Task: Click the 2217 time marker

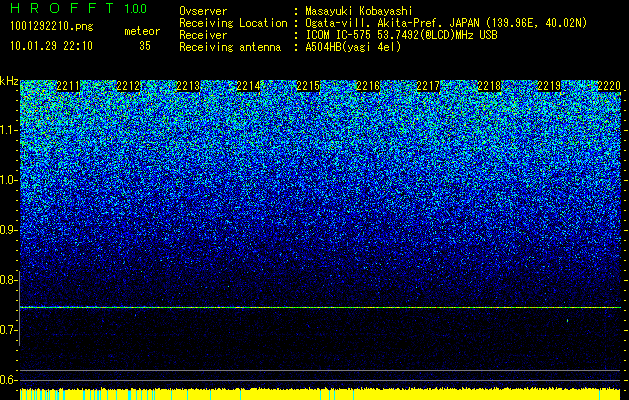Action: 428,86
